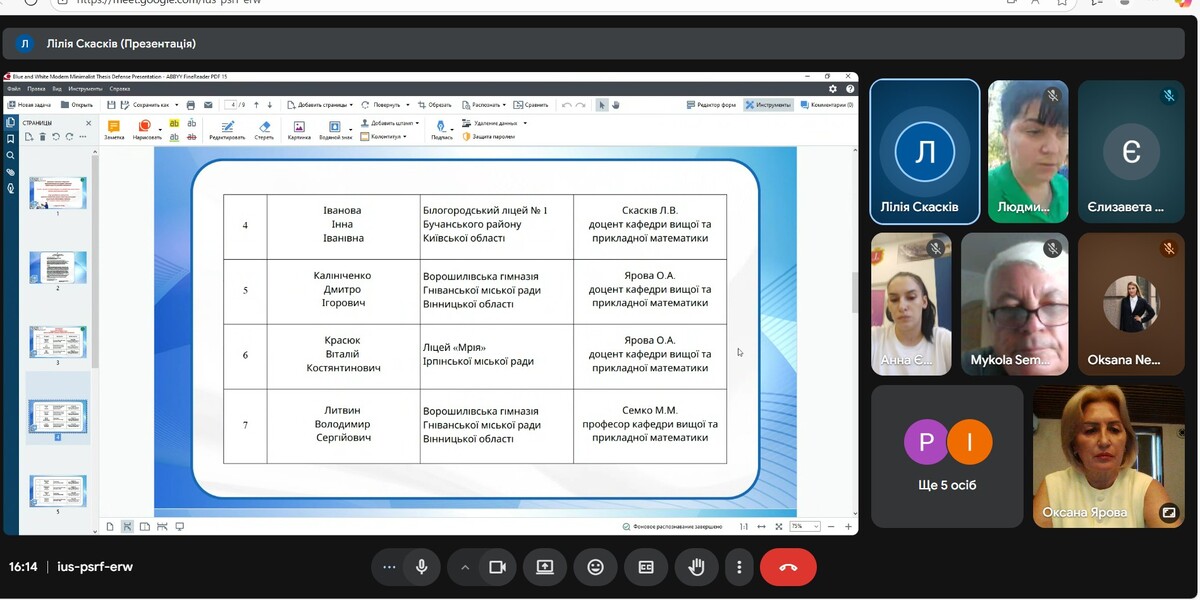Go to next page with down arrow

[270, 104]
